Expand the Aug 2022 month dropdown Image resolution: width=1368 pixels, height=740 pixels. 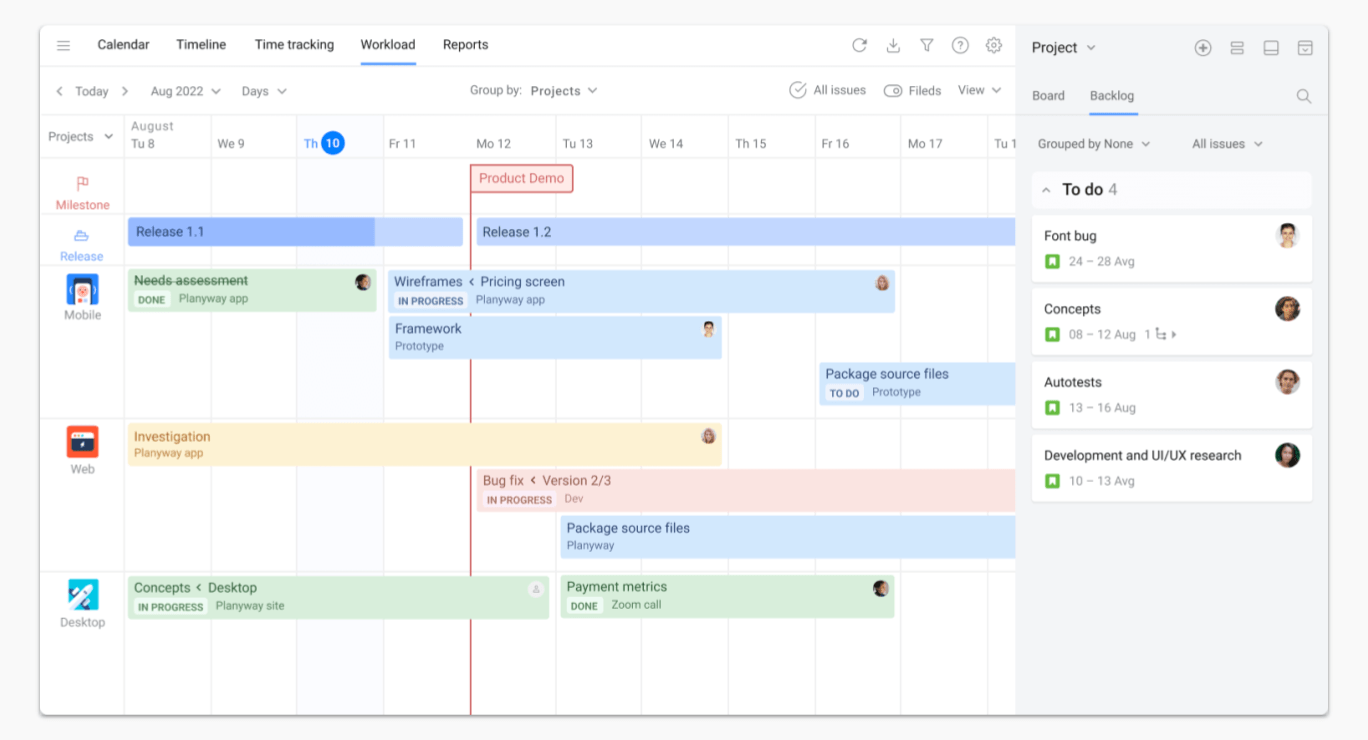tap(185, 91)
